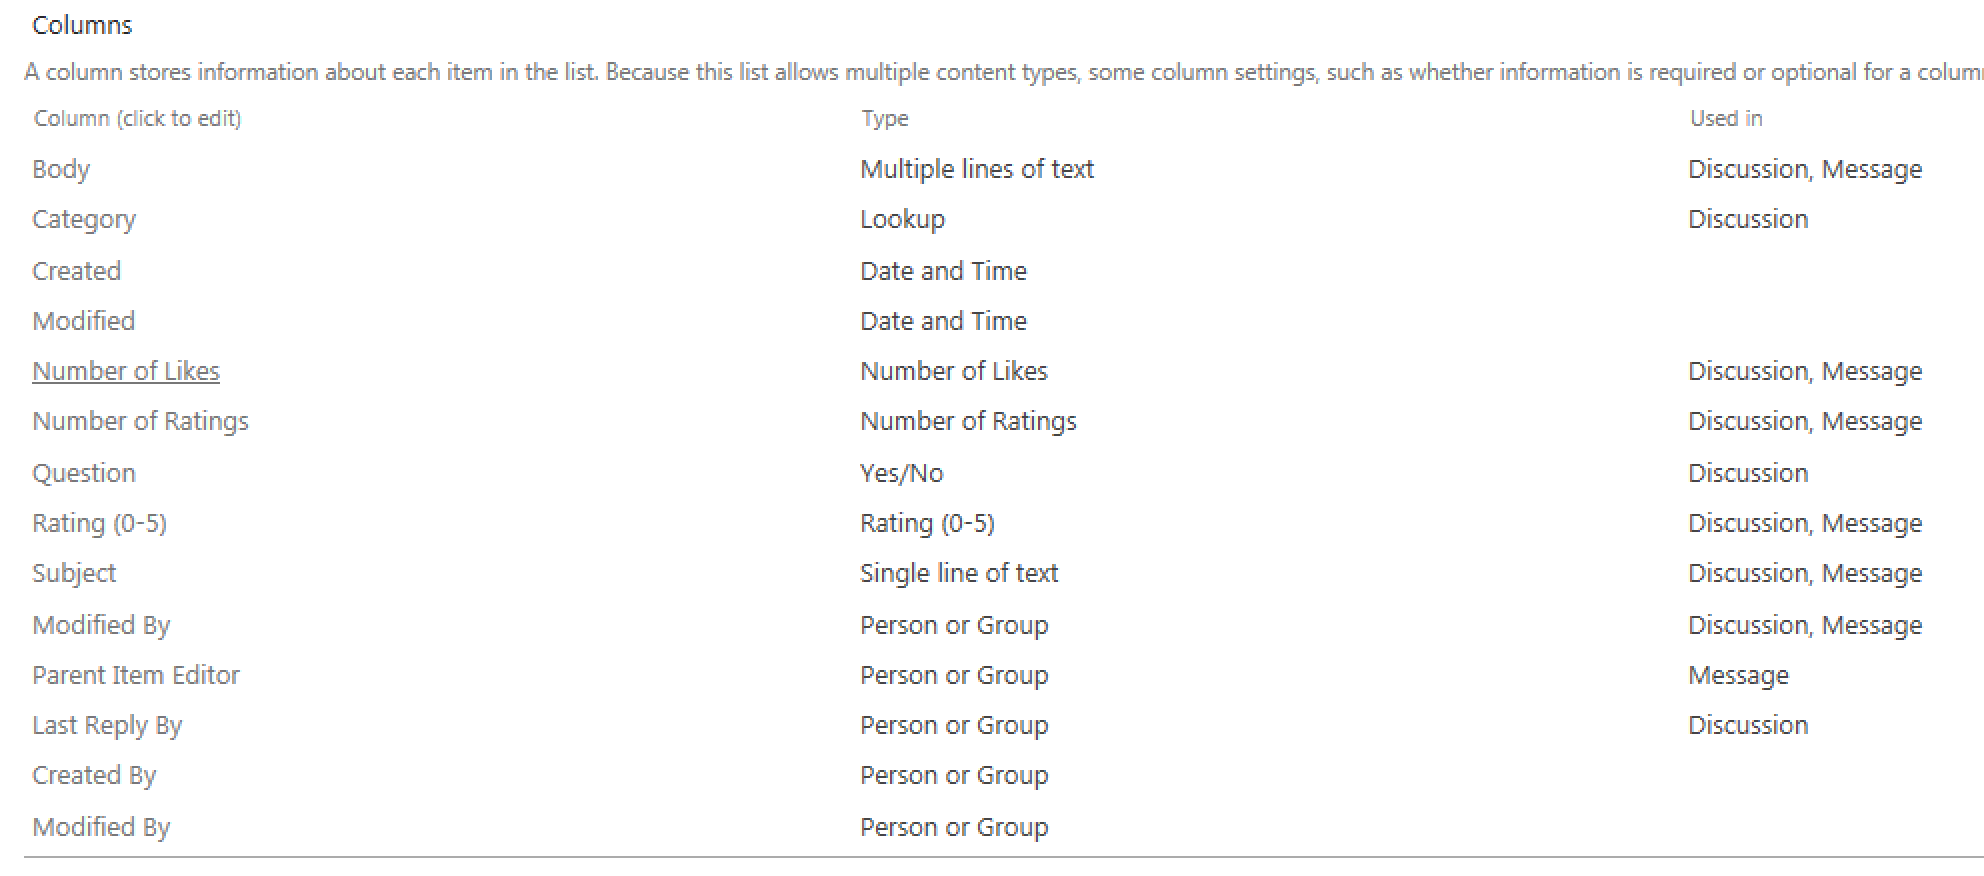This screenshot has height=876, width=1984.
Task: Click the Modified date column link
Action: 84,321
